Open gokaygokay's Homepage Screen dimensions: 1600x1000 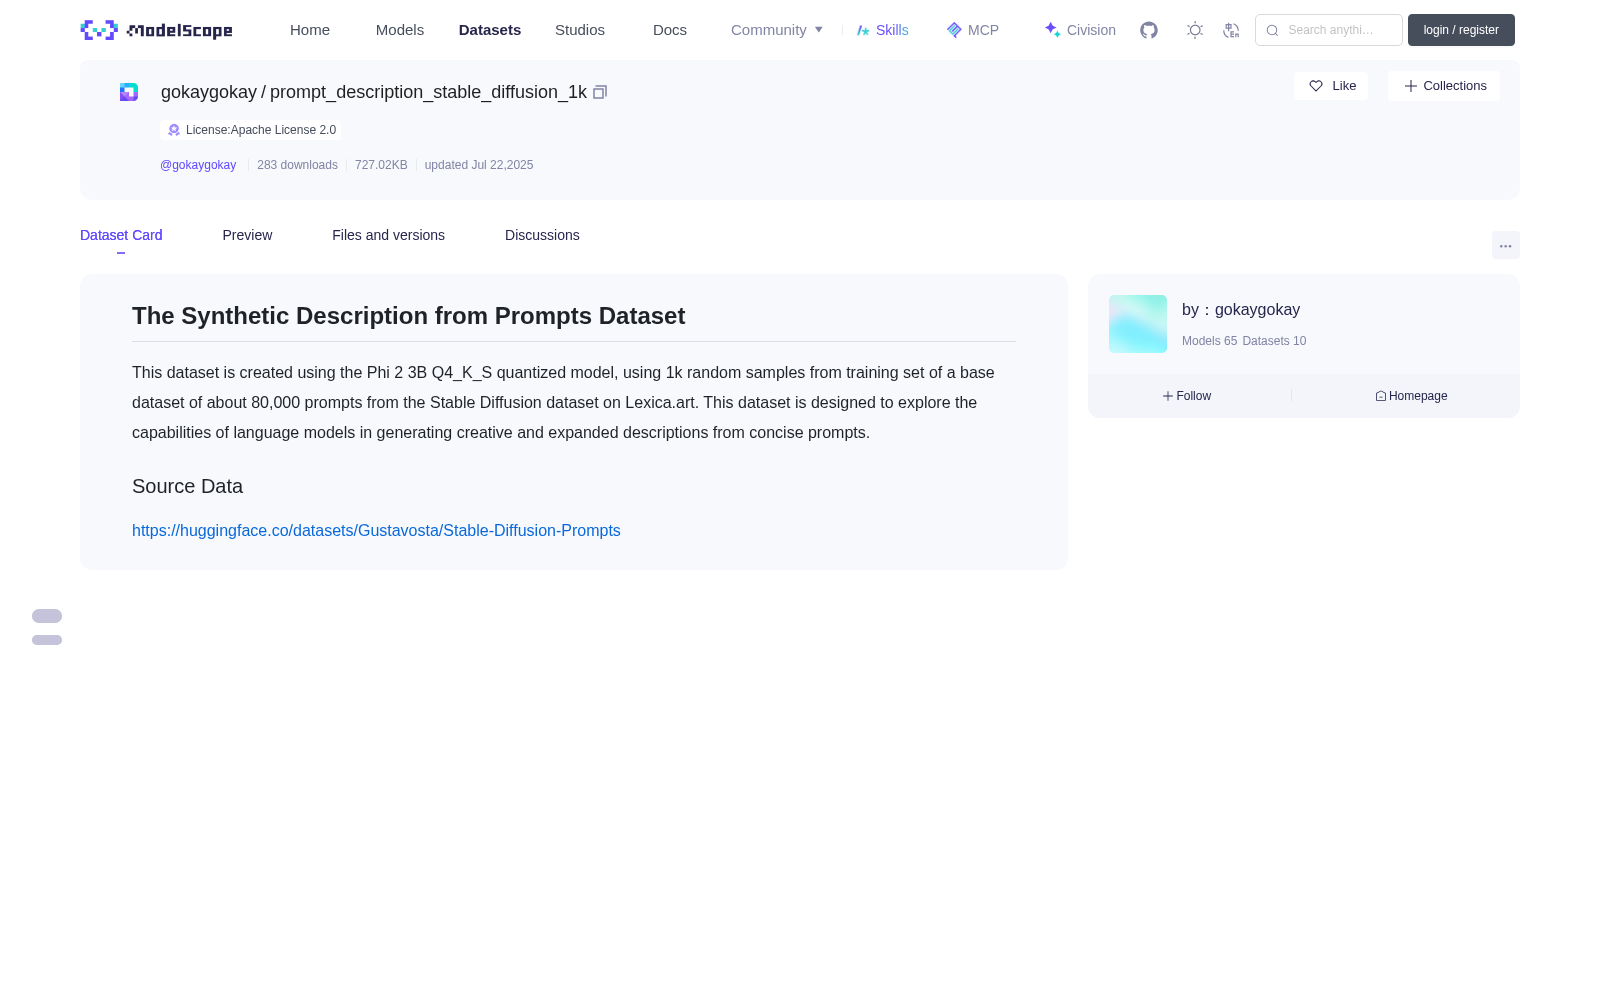(1411, 396)
